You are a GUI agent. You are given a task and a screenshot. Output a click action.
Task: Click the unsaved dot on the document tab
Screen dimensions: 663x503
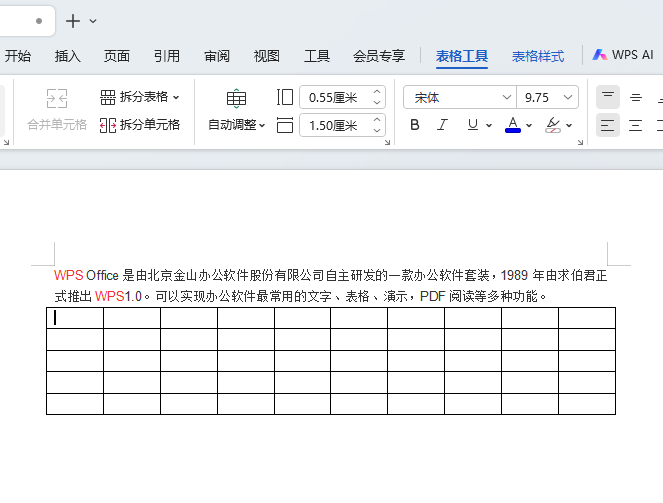click(x=39, y=21)
